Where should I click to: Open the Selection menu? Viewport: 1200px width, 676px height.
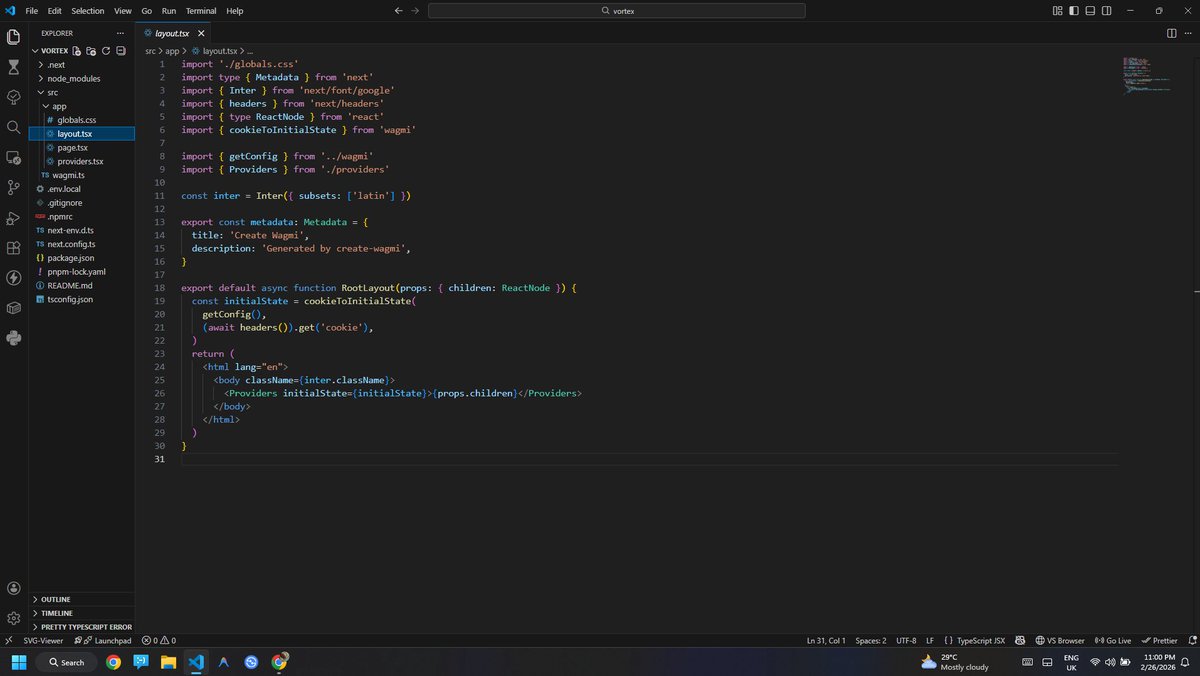point(88,10)
